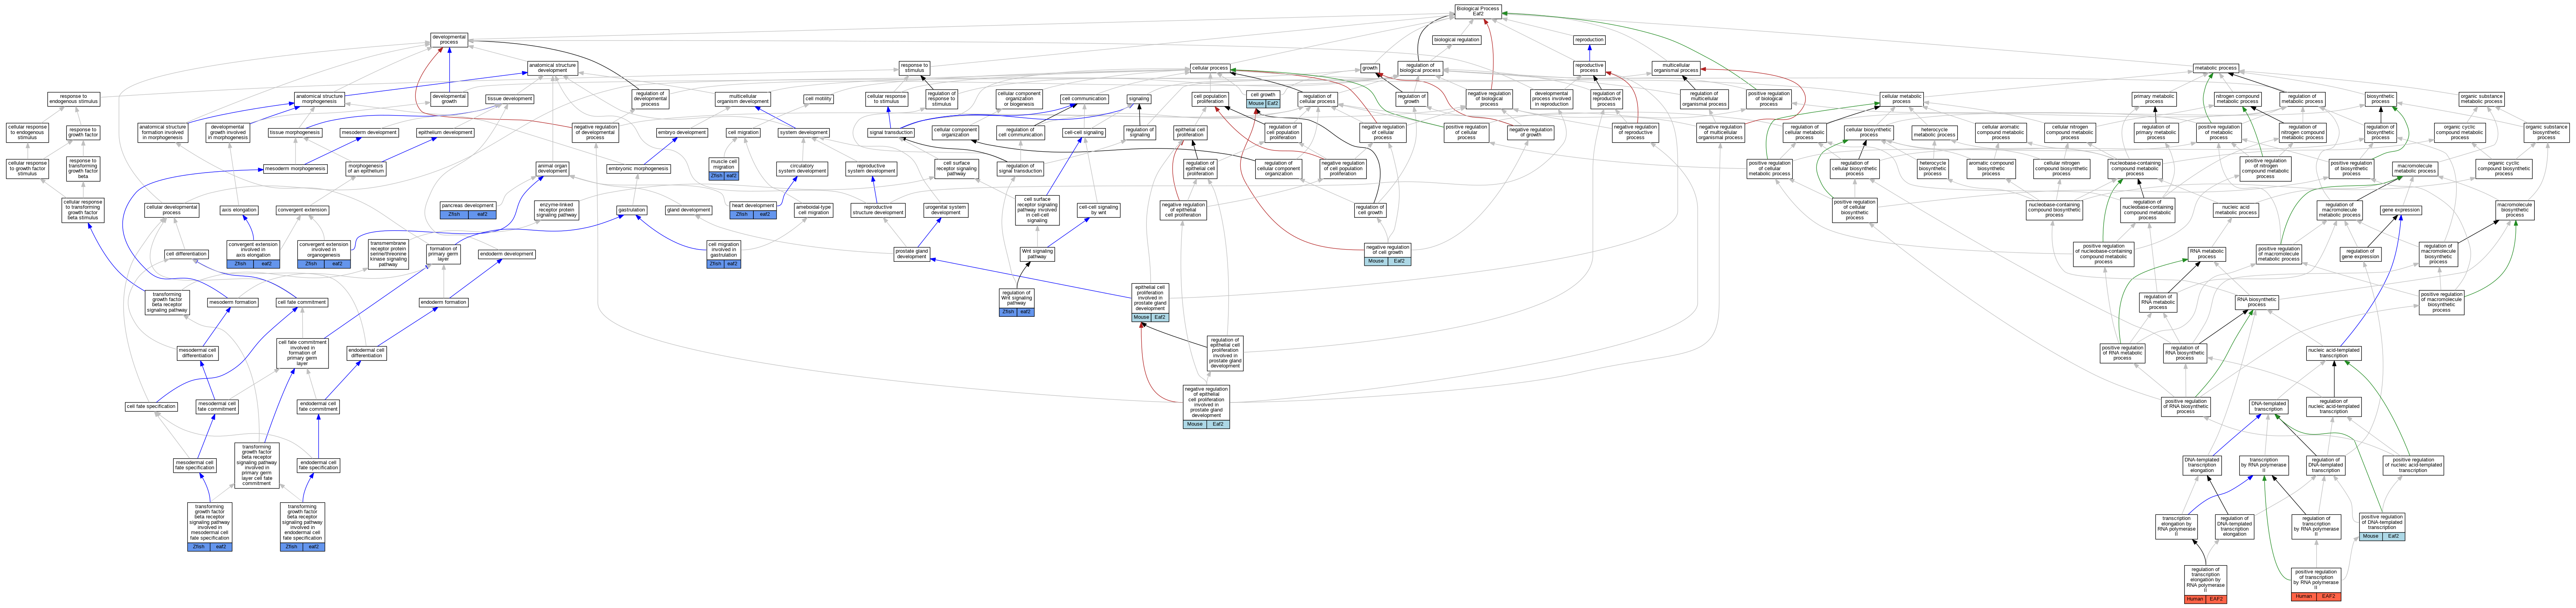Viewport: 2576px width, 608px height.
Task: Select 'aromatic compound biosynthetic process' node
Action: tap(1990, 168)
